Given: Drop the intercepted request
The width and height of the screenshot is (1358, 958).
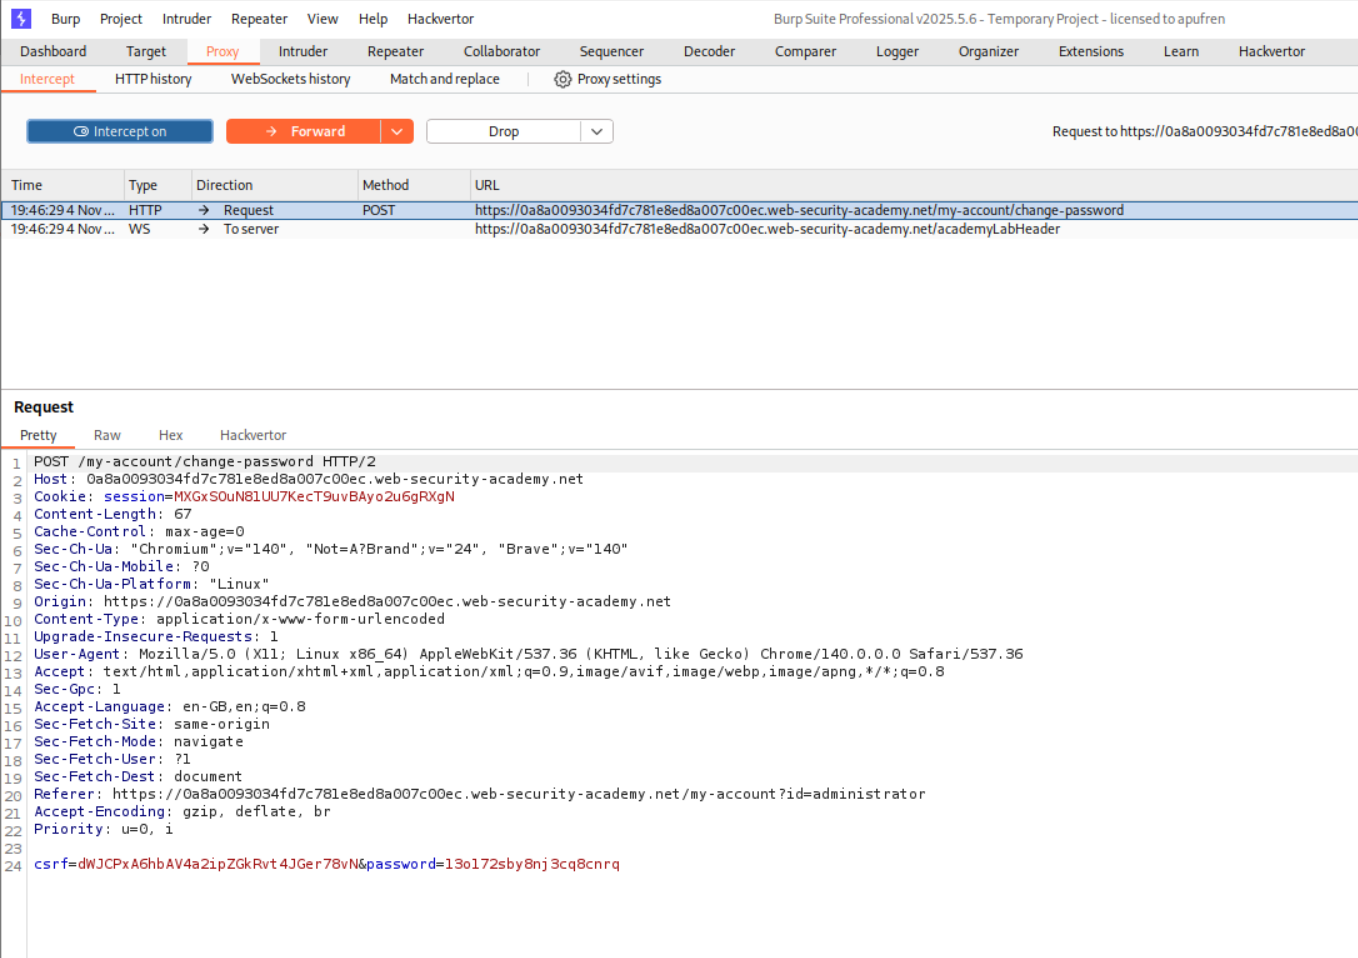Looking at the screenshot, I should (503, 131).
